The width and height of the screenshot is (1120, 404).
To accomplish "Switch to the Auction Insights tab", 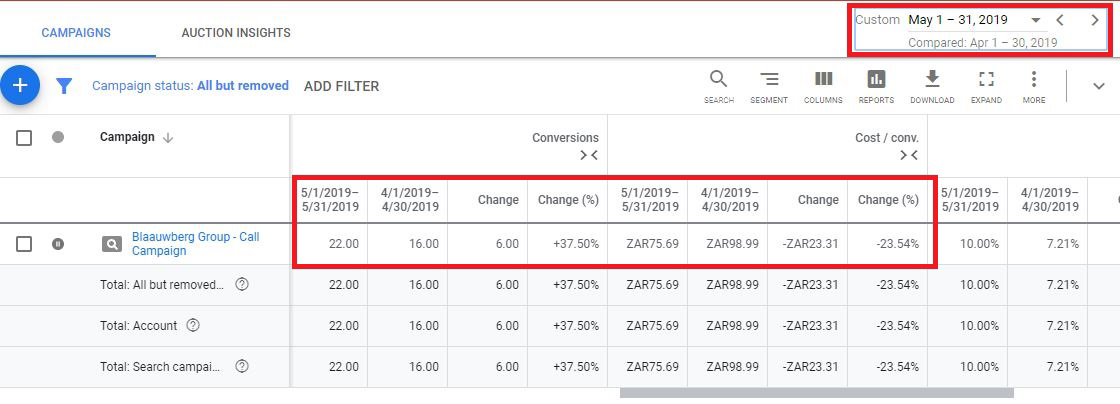I will tap(236, 33).
